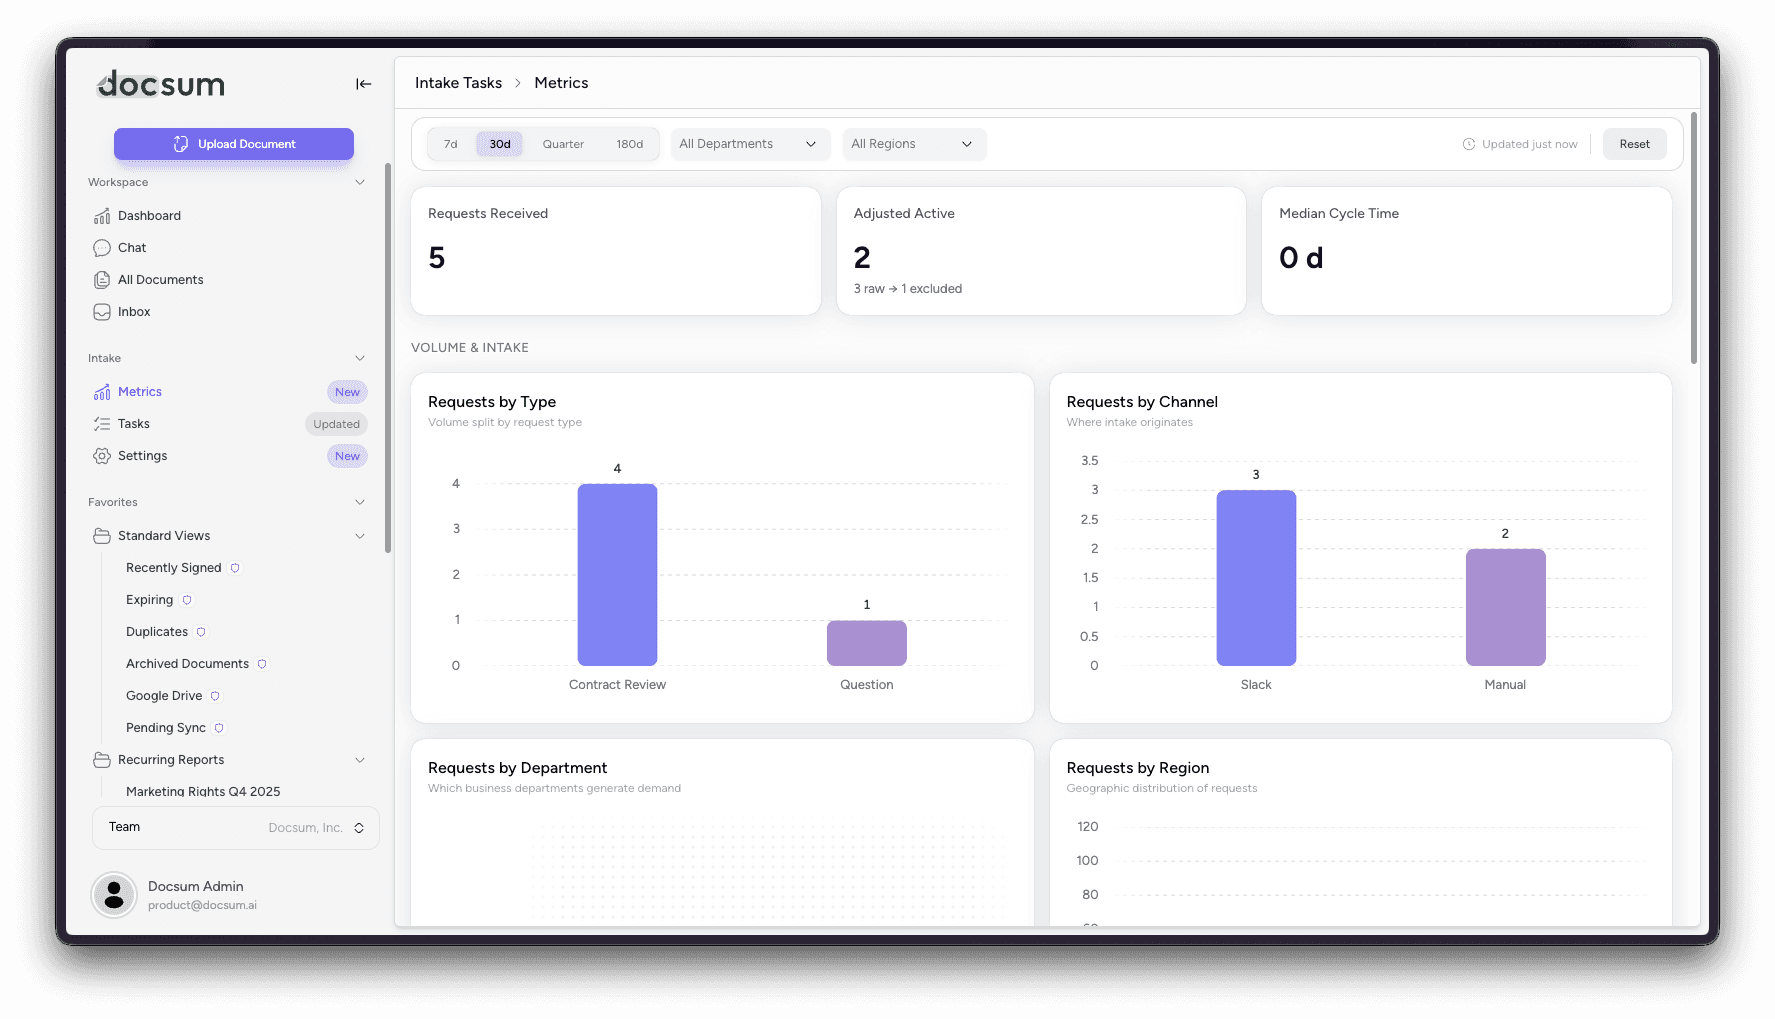Click shield icon next to Pending Sync

point(219,728)
